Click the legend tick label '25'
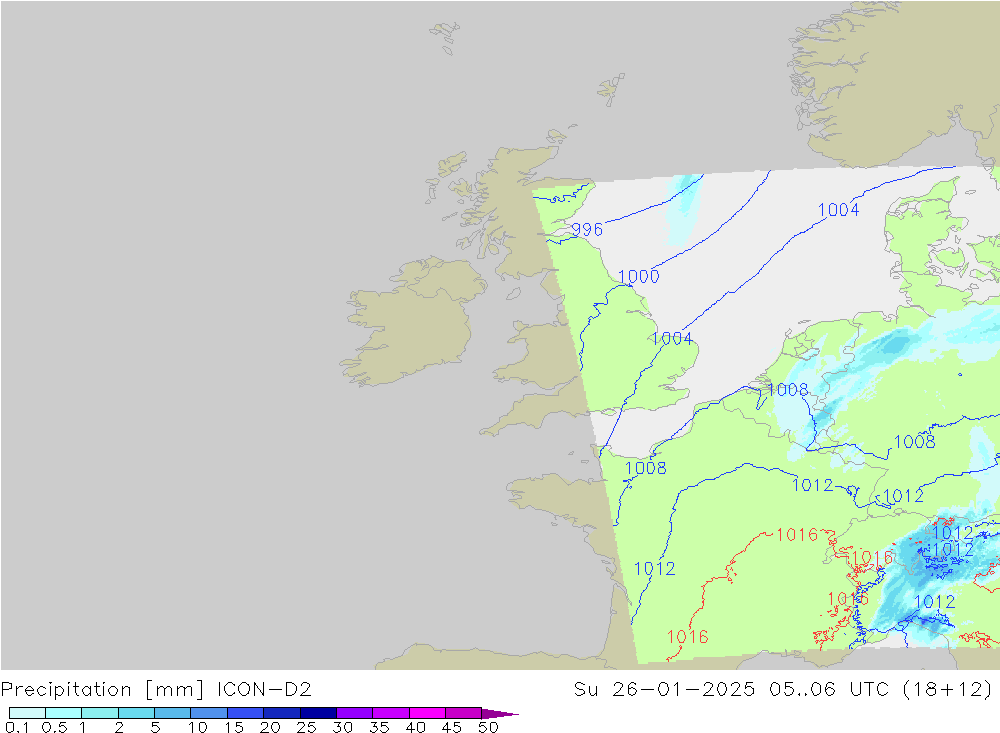The height and width of the screenshot is (733, 1000). [306, 727]
